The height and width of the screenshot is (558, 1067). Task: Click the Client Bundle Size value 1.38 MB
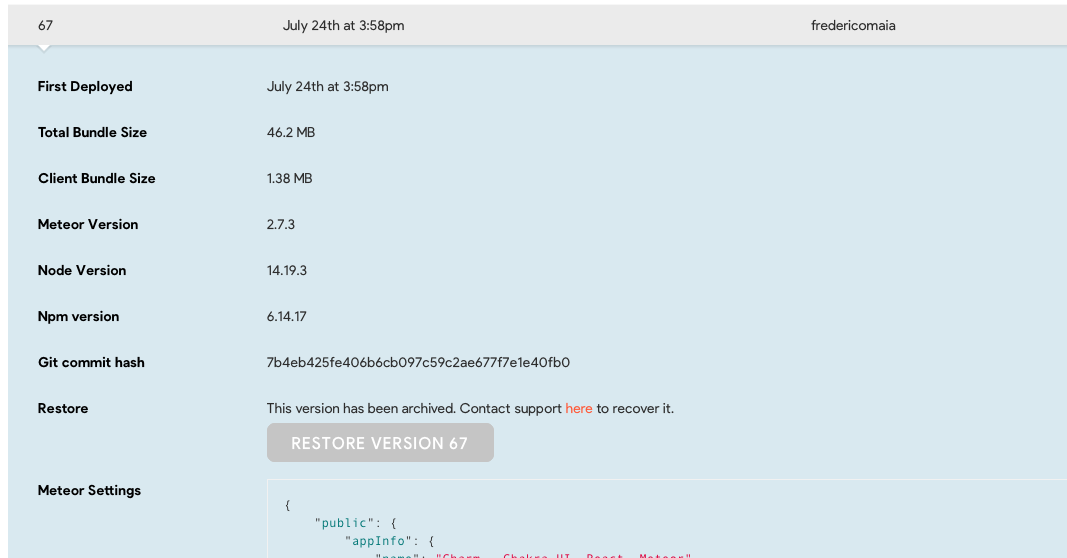[x=290, y=178]
